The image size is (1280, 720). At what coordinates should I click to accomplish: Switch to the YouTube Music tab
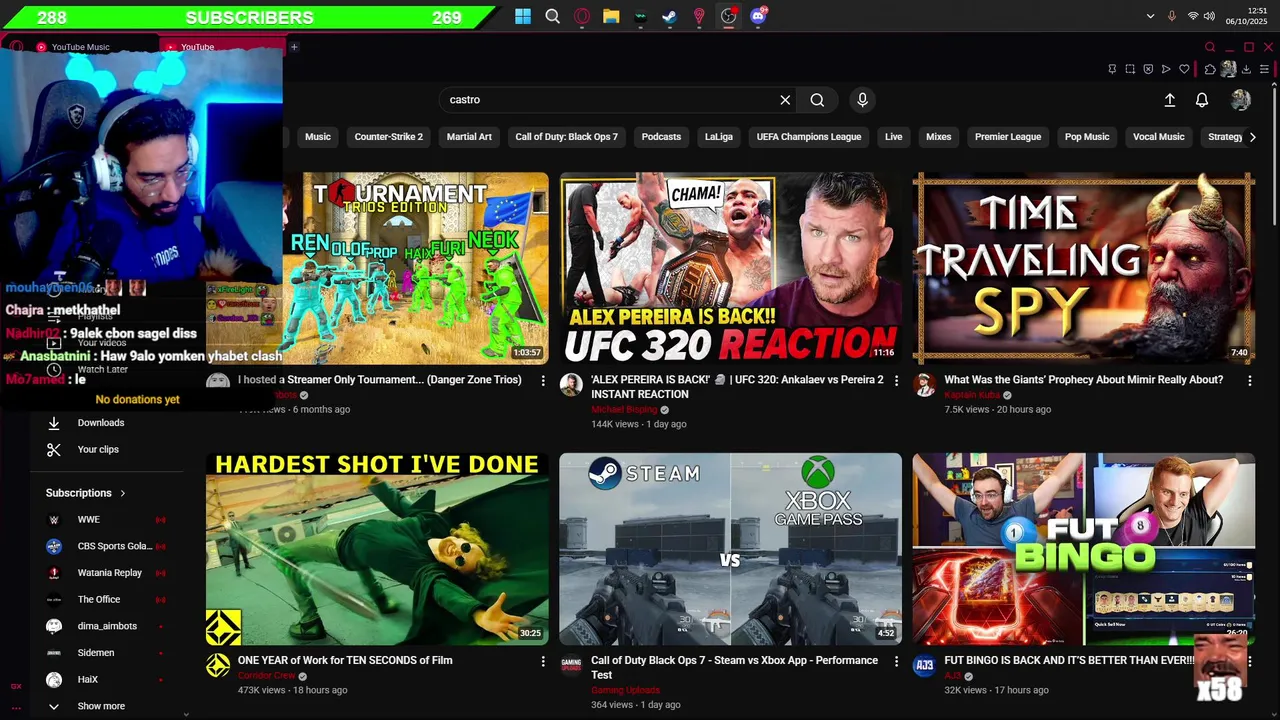point(80,47)
